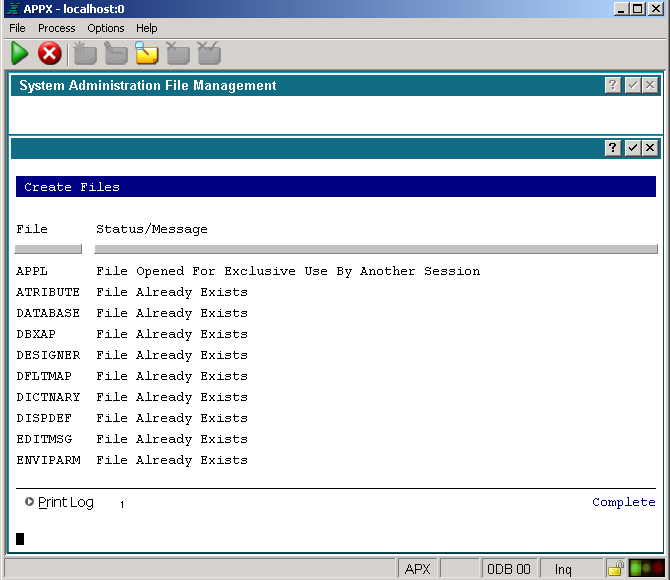This screenshot has width=670, height=580.
Task: Select the DESIGNER file name
Action: [x=48, y=355]
